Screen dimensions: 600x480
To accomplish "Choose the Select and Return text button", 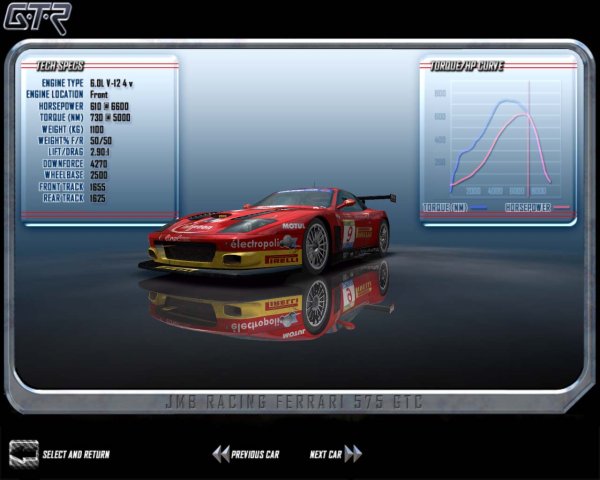I will [76, 455].
